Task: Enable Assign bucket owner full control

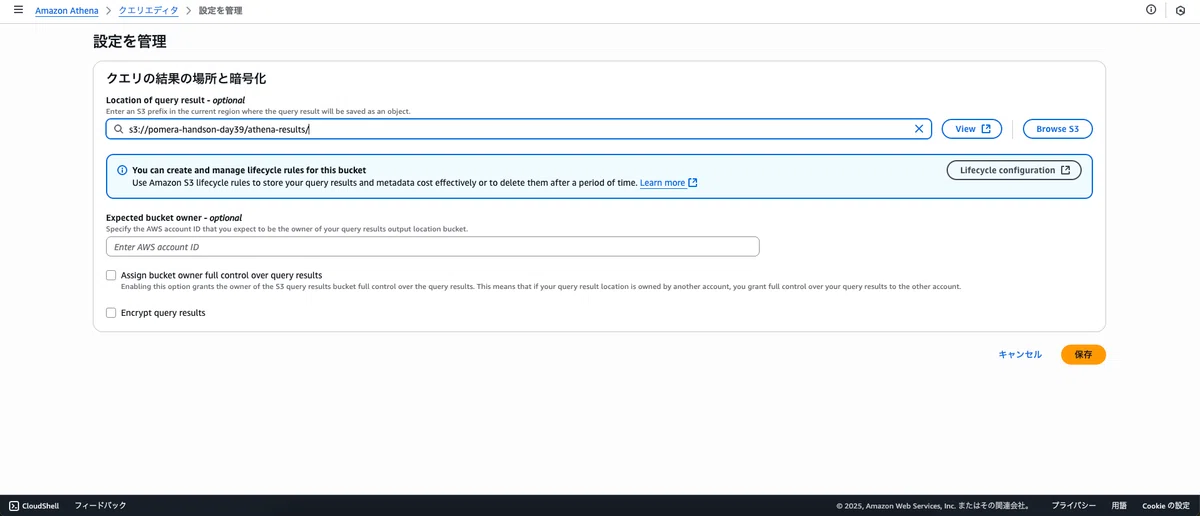Action: (x=111, y=275)
